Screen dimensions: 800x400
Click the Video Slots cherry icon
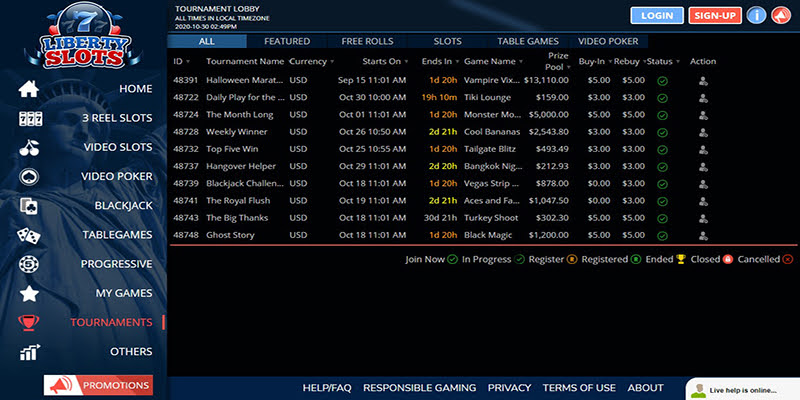[x=29, y=147]
